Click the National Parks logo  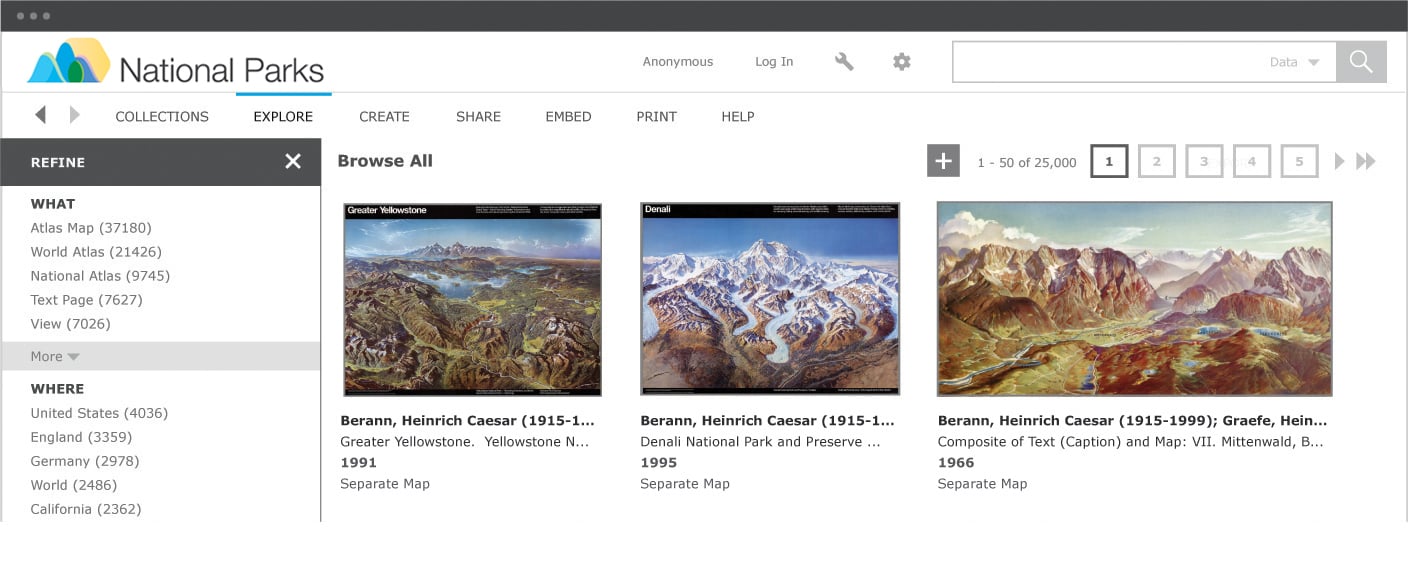(176, 64)
